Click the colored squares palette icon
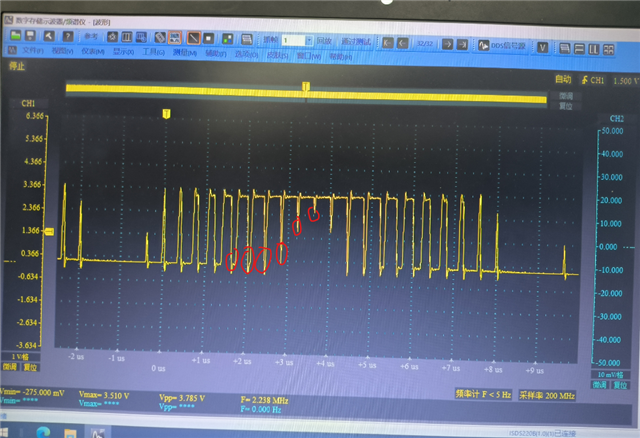Image resolution: width=640 pixels, height=438 pixels. point(227,39)
